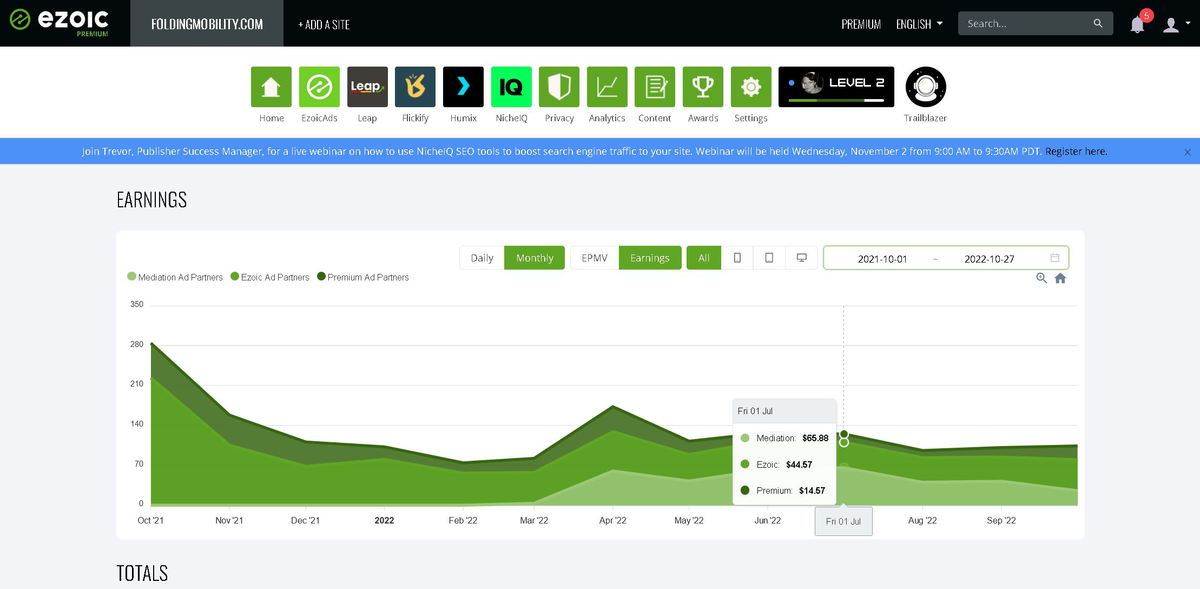
Task: Show Earnings metric on chart
Action: pyautogui.click(x=650, y=258)
